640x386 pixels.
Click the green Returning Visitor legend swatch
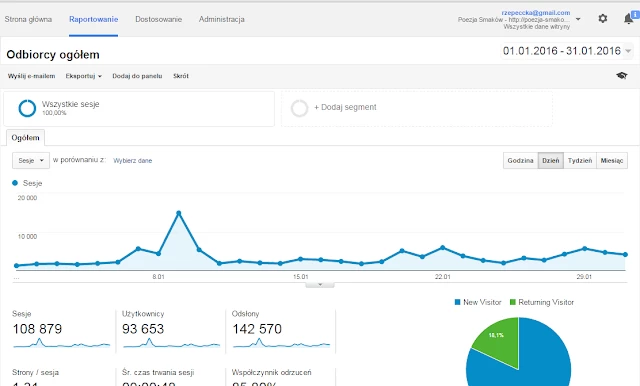tap(513, 302)
